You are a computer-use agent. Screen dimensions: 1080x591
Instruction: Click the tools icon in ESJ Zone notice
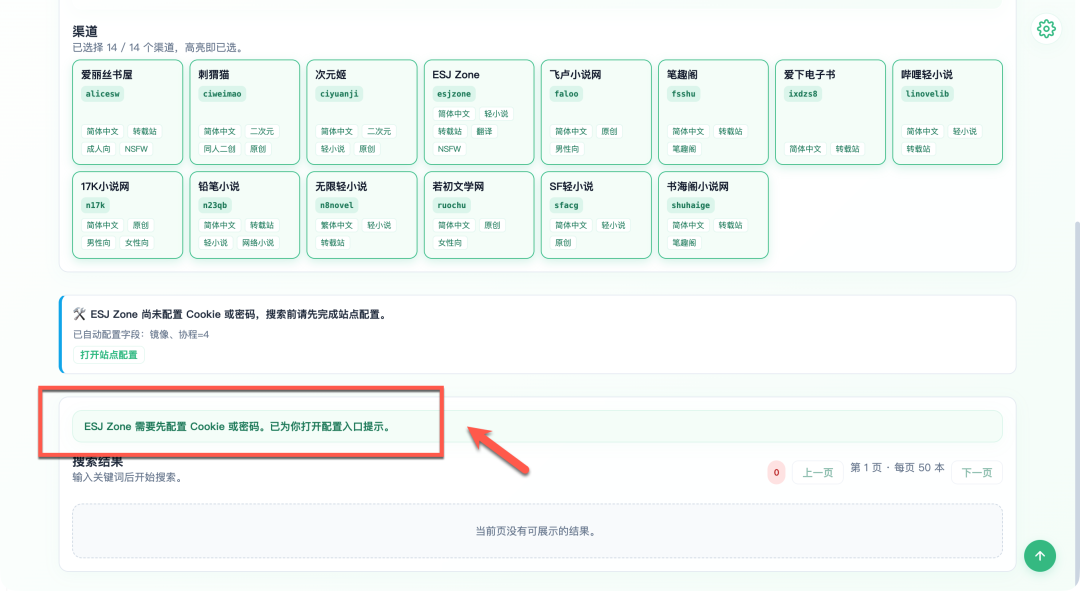(x=80, y=314)
